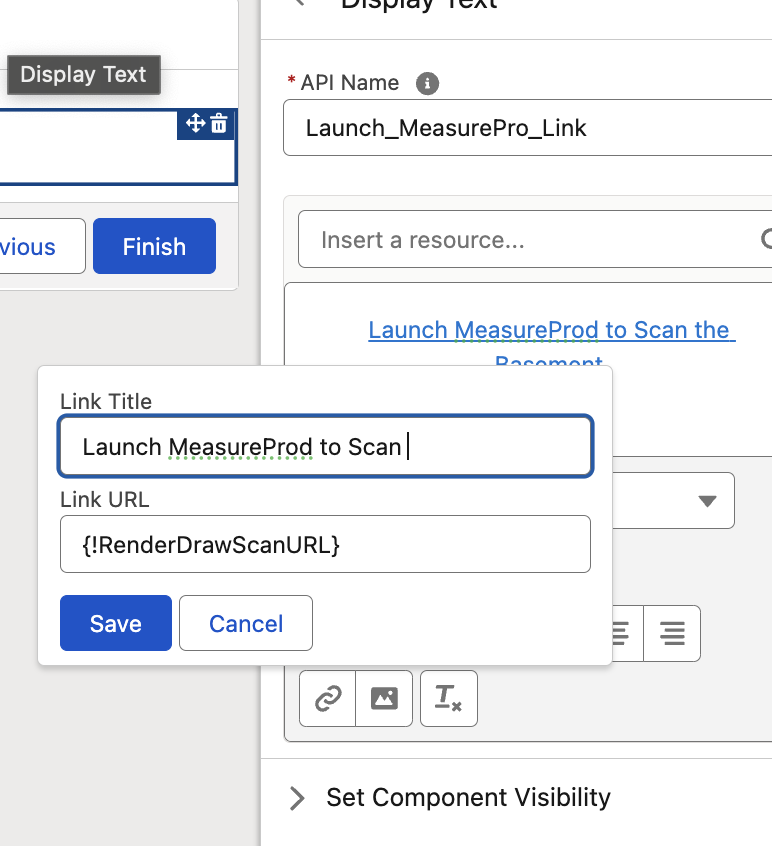Open the rich text formatting dropdown
This screenshot has width=772, height=846.
click(706, 500)
